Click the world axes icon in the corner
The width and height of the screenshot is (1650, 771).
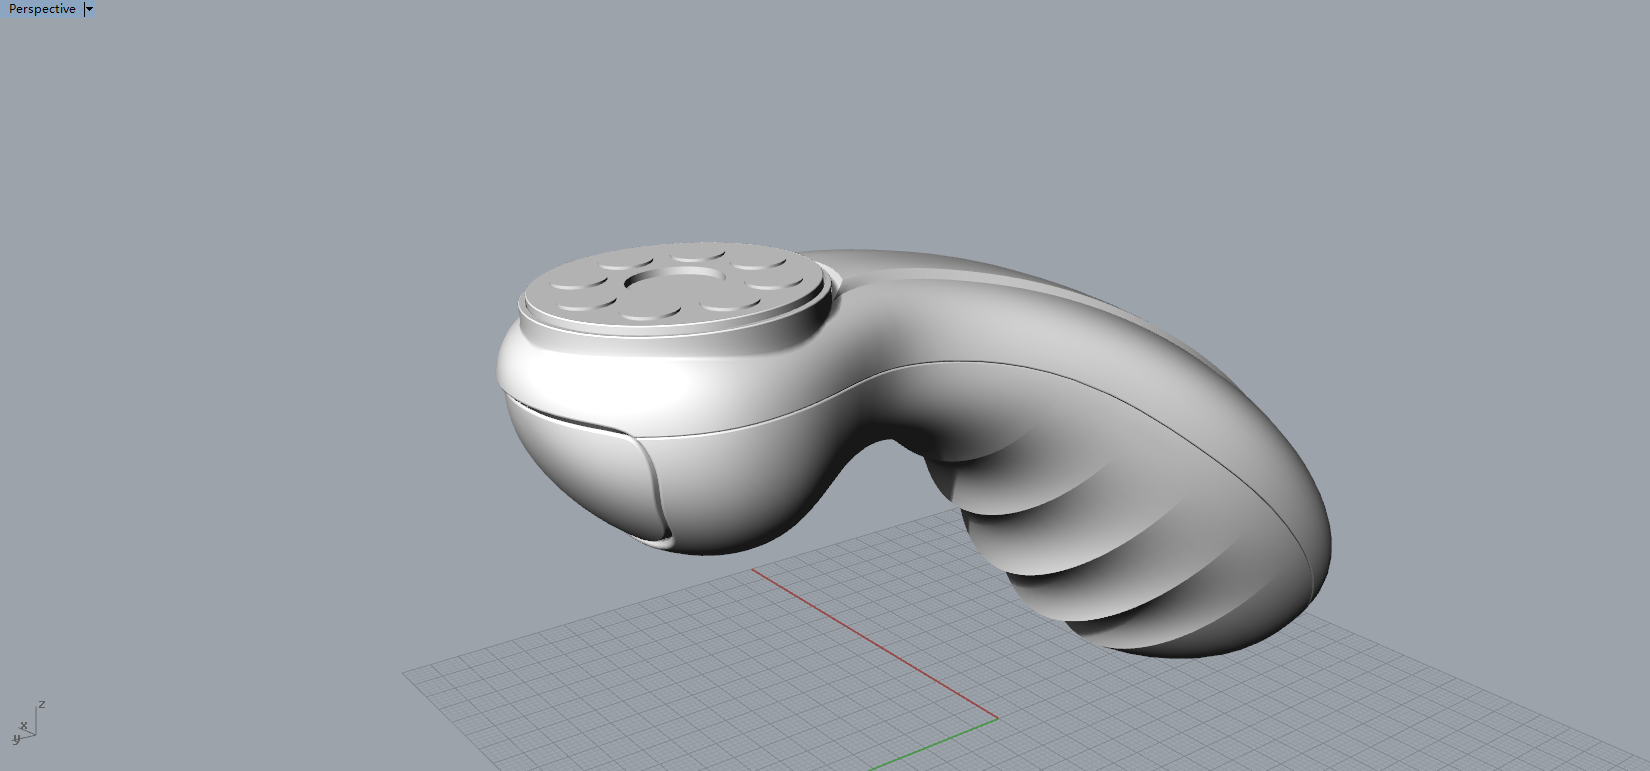(x=27, y=723)
